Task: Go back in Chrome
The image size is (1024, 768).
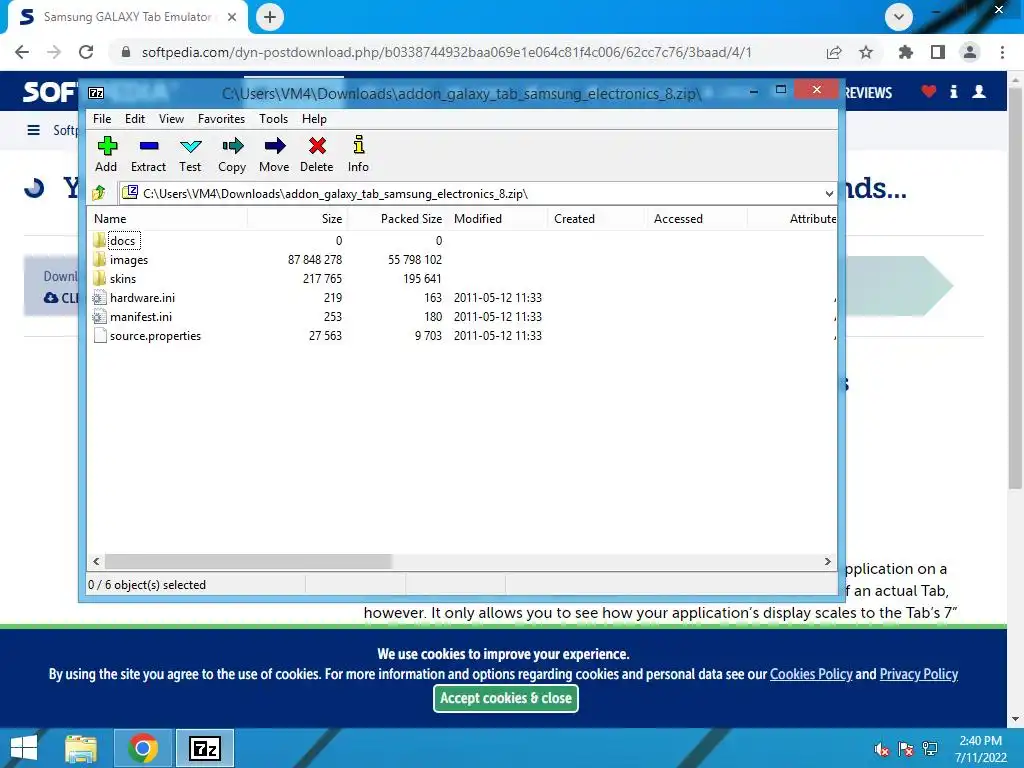Action: pos(22,52)
